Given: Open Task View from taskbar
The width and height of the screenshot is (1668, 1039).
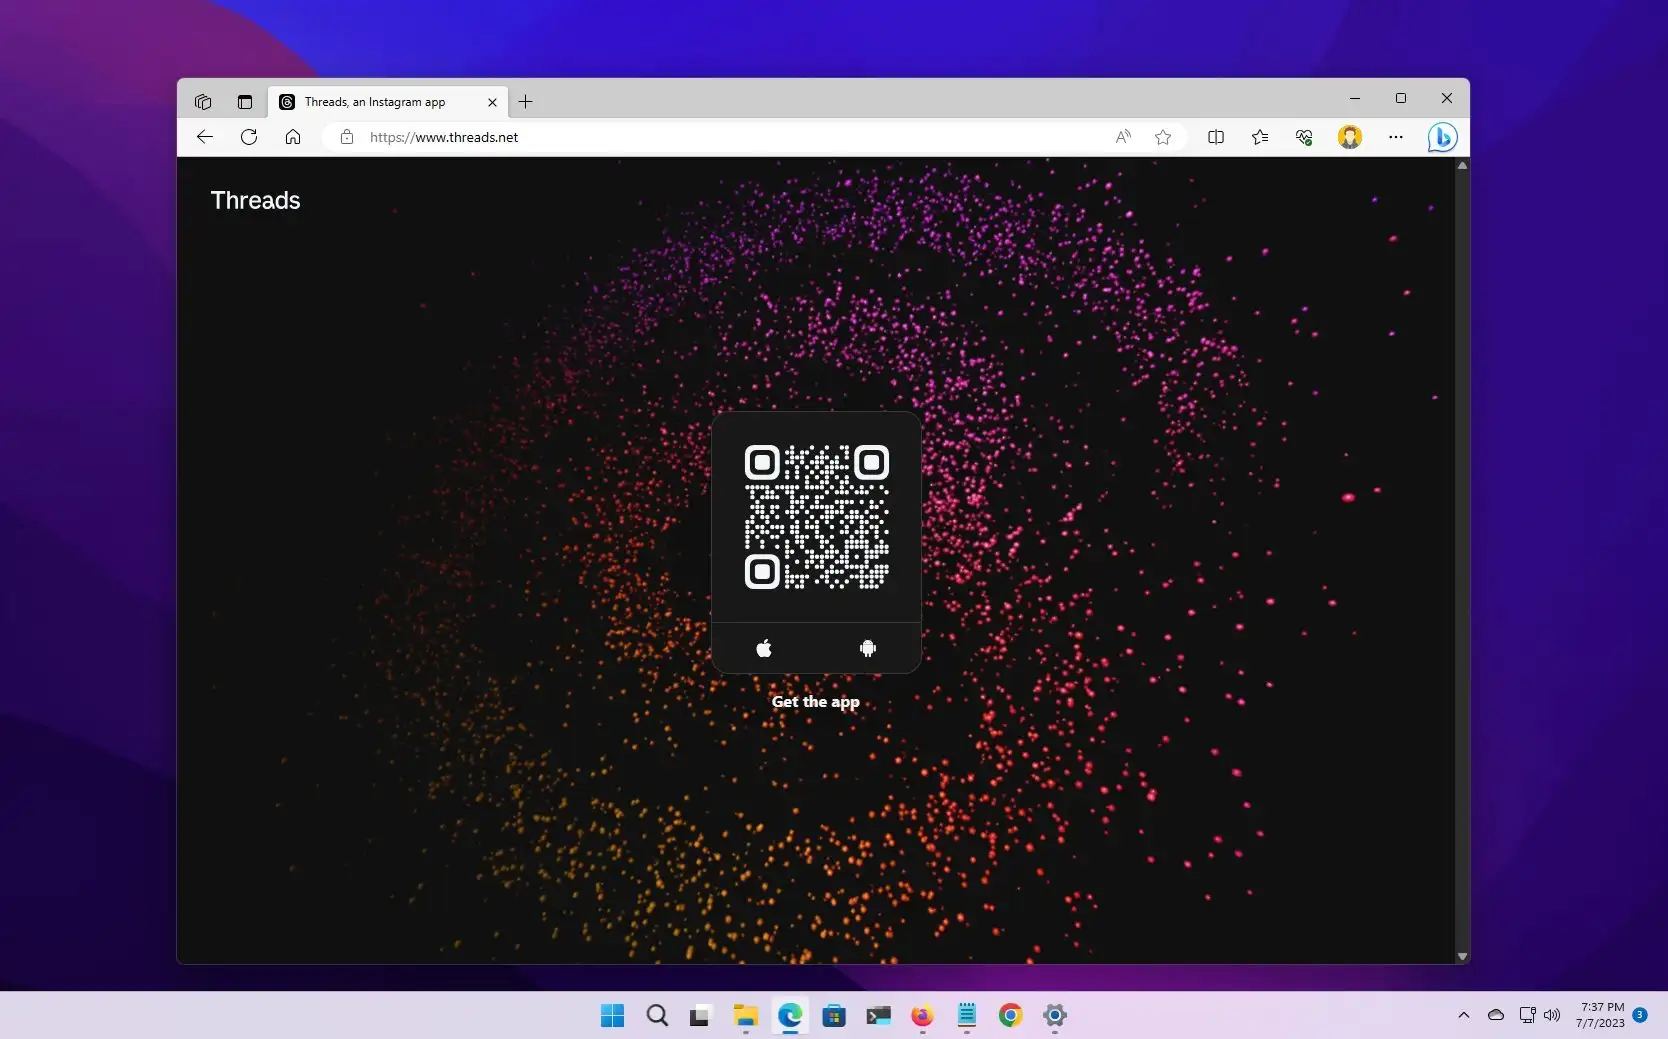Looking at the screenshot, I should tap(700, 1016).
